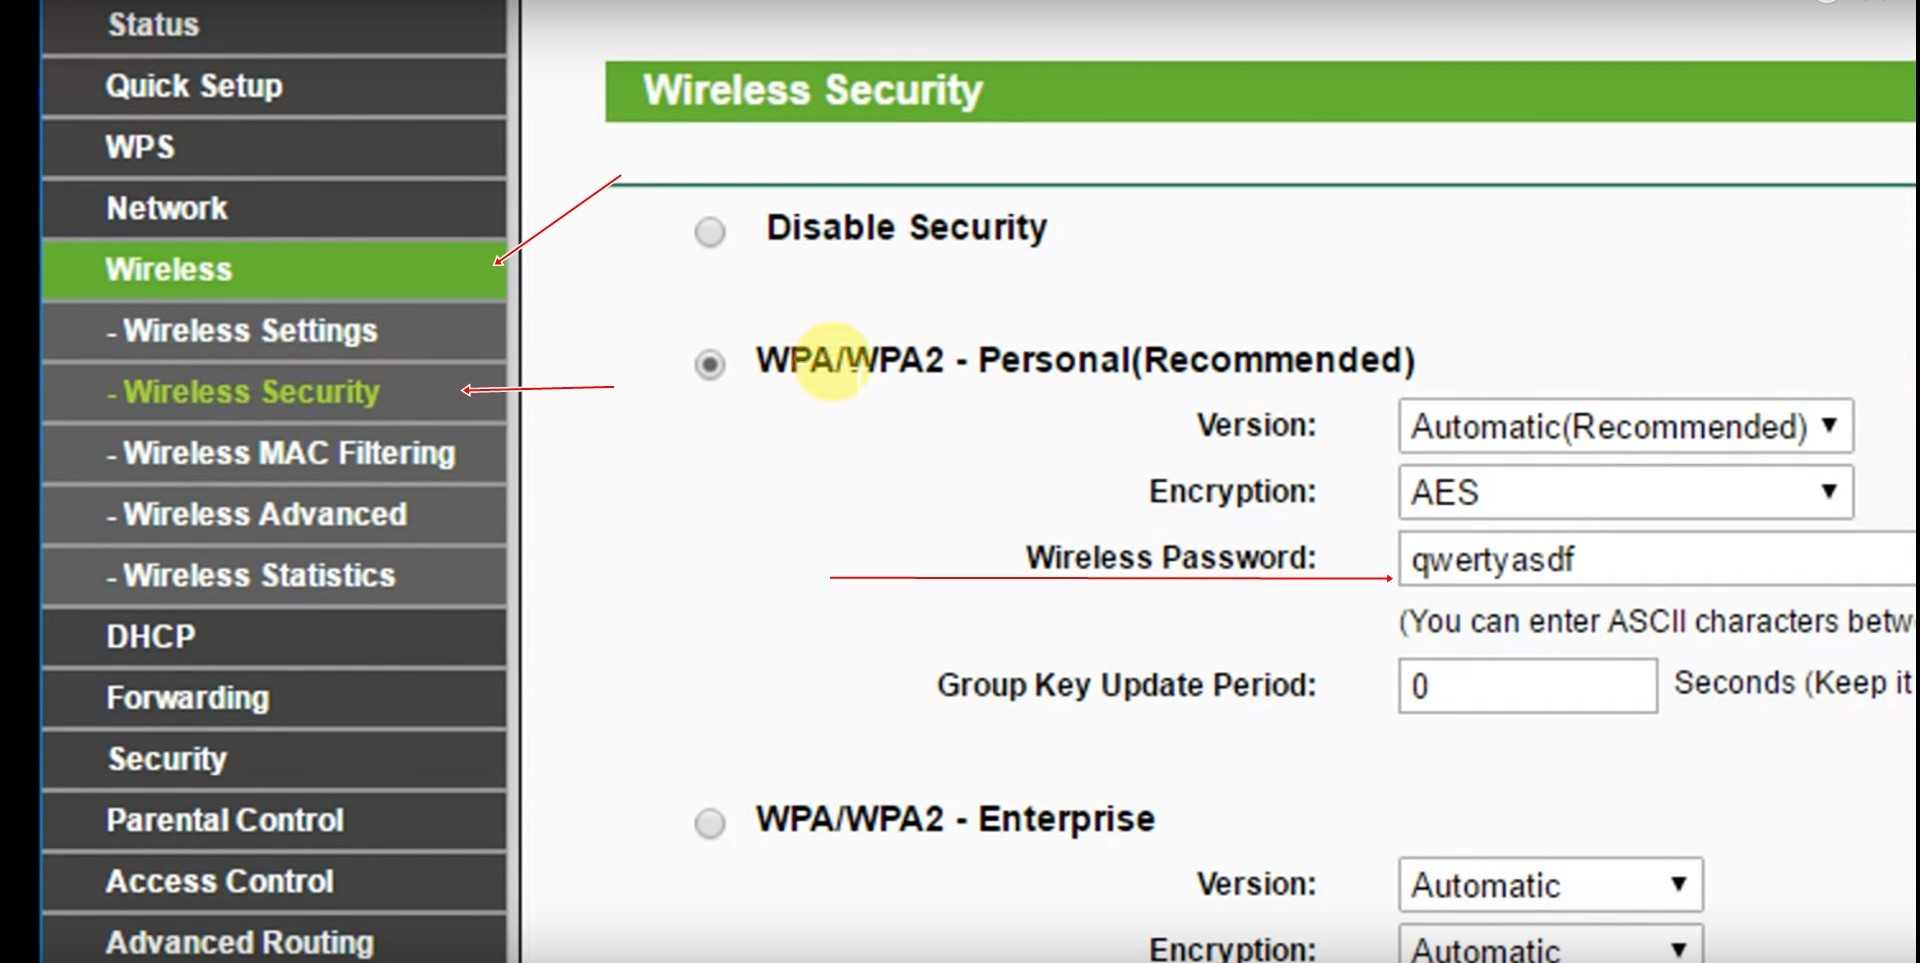
Task: Open the Version dropdown under Personal
Action: (x=1624, y=426)
